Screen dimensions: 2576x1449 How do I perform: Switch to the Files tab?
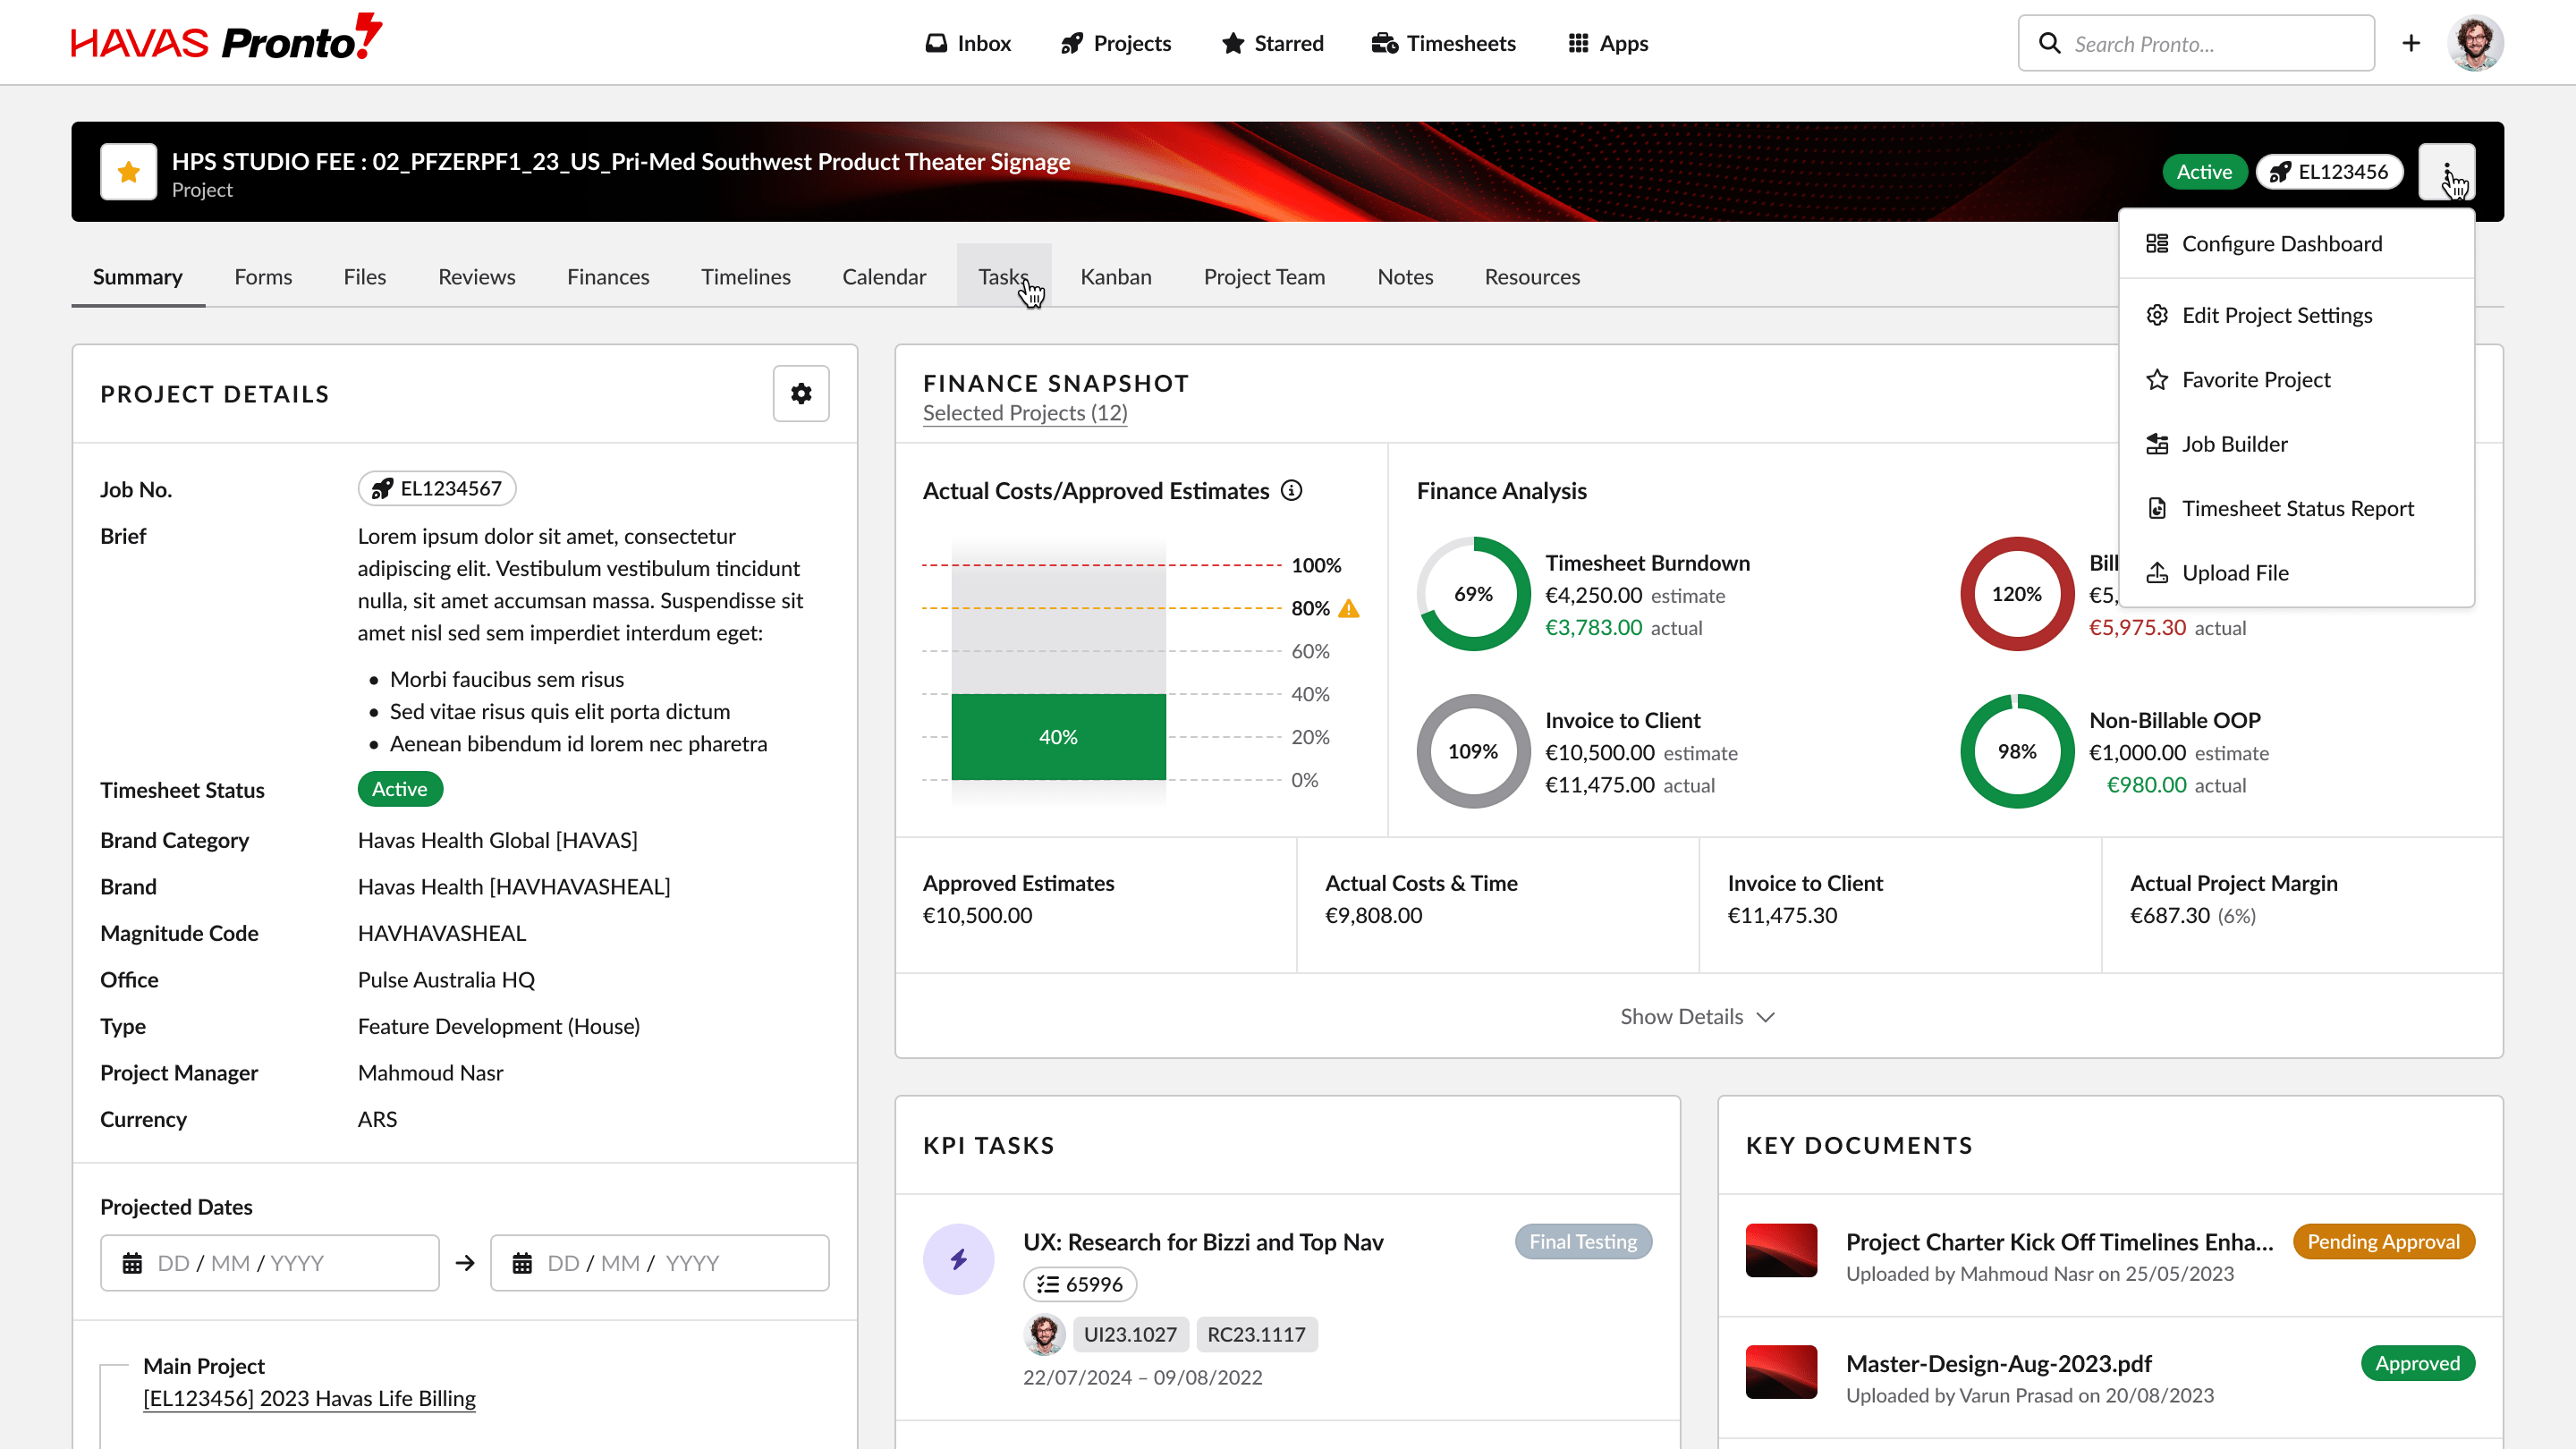365,276
